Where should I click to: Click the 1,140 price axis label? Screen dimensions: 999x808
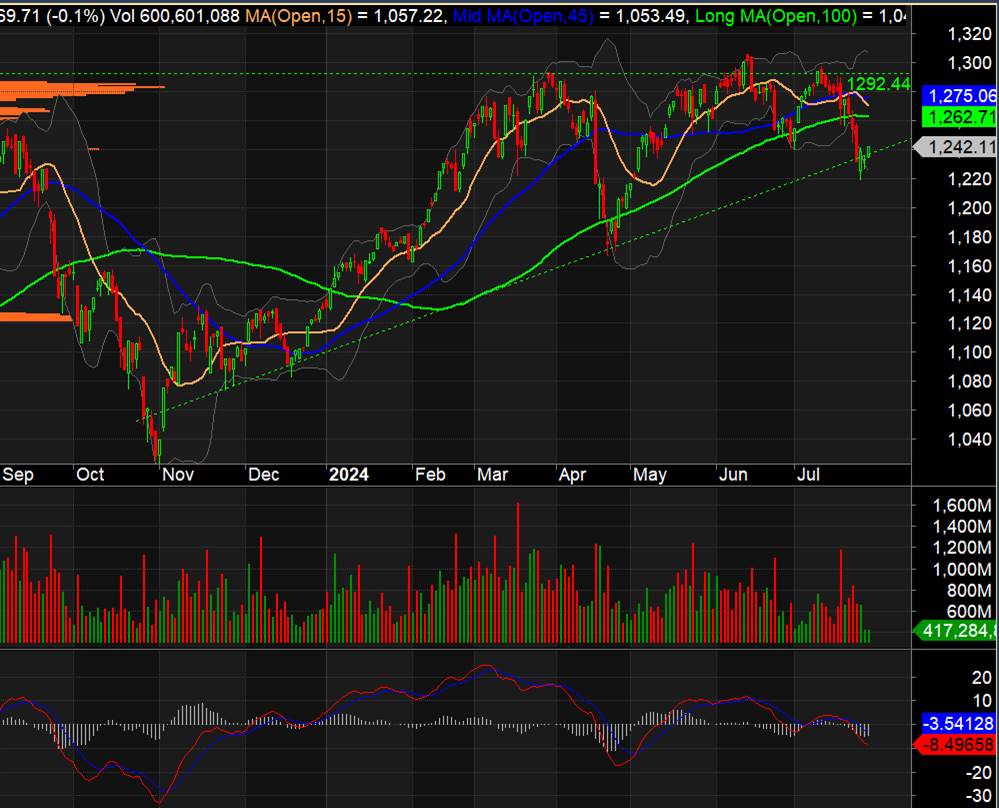point(969,294)
